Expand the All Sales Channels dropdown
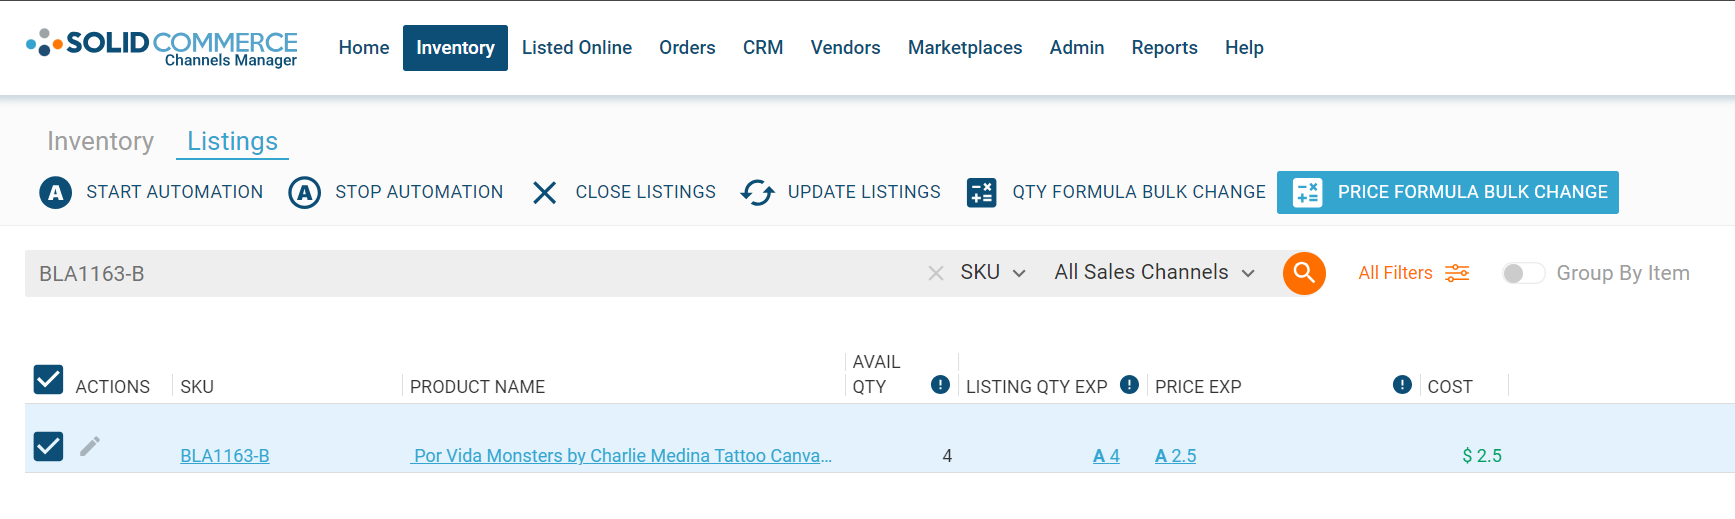The height and width of the screenshot is (519, 1735). click(1154, 273)
